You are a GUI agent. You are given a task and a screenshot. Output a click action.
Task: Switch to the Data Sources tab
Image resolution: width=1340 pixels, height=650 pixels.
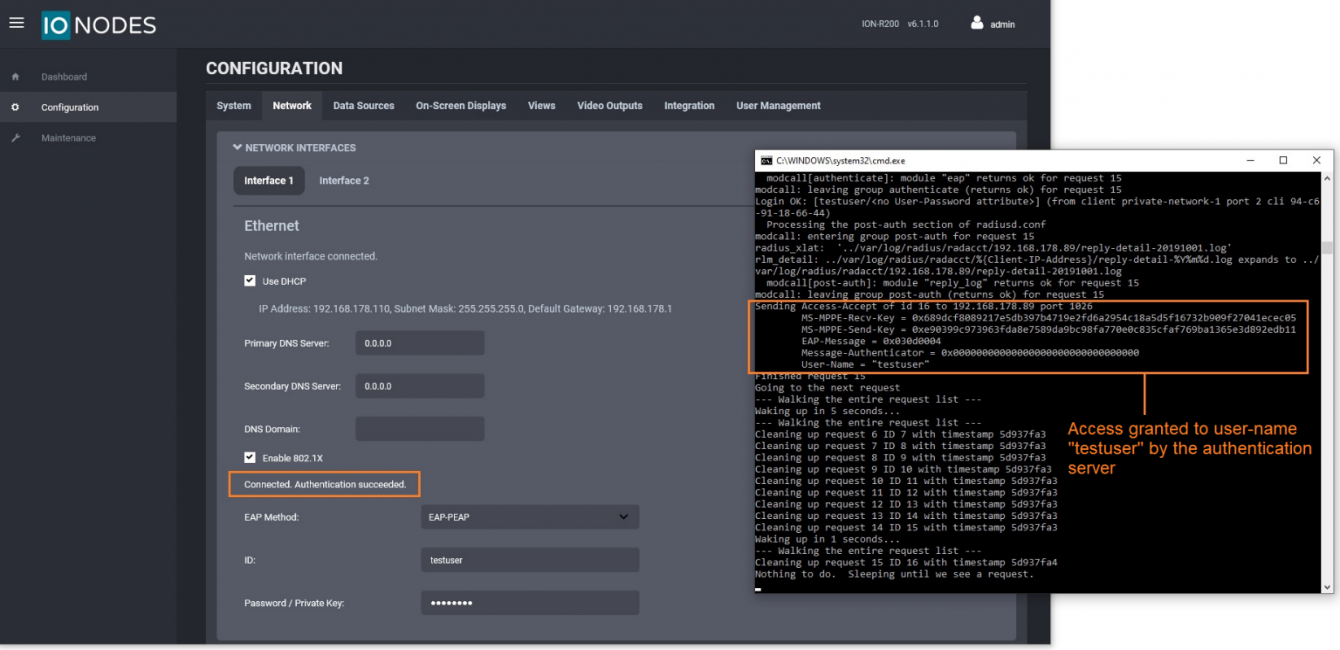[363, 106]
